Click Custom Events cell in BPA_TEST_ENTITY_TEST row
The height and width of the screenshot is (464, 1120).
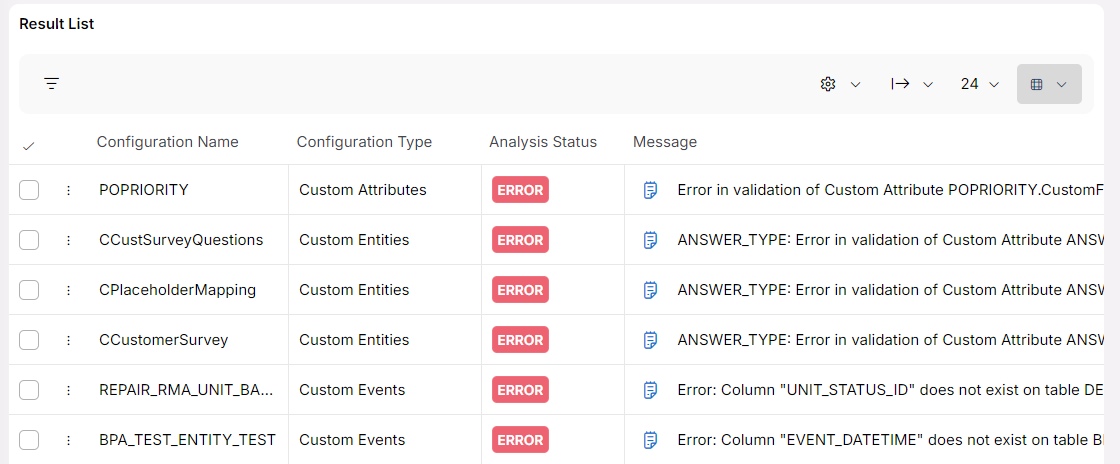coord(352,440)
